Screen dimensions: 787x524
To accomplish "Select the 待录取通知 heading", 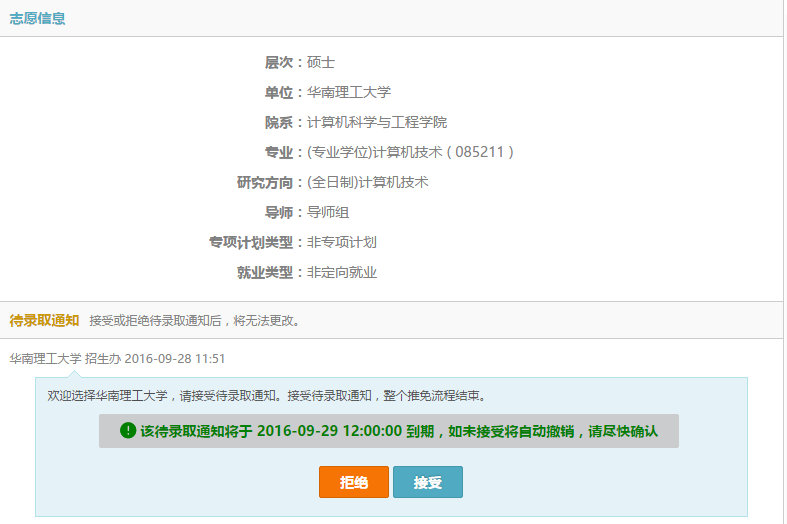I will (x=44, y=320).
